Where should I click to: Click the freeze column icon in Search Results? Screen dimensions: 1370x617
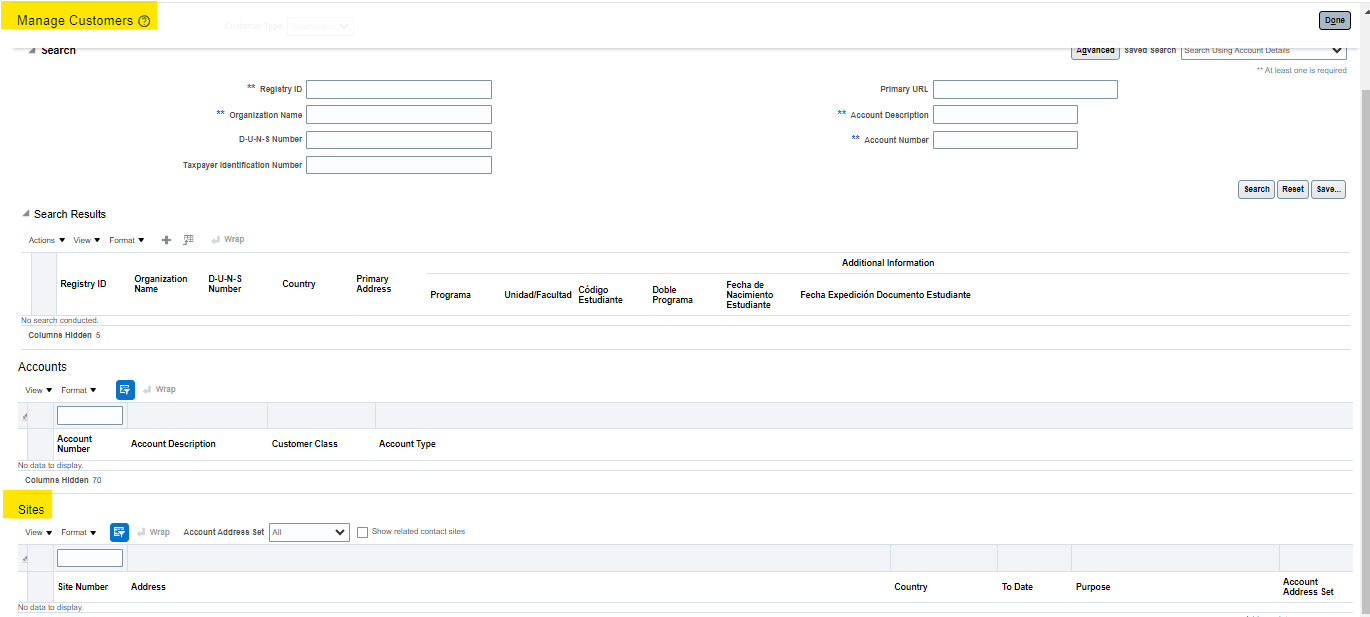point(188,240)
